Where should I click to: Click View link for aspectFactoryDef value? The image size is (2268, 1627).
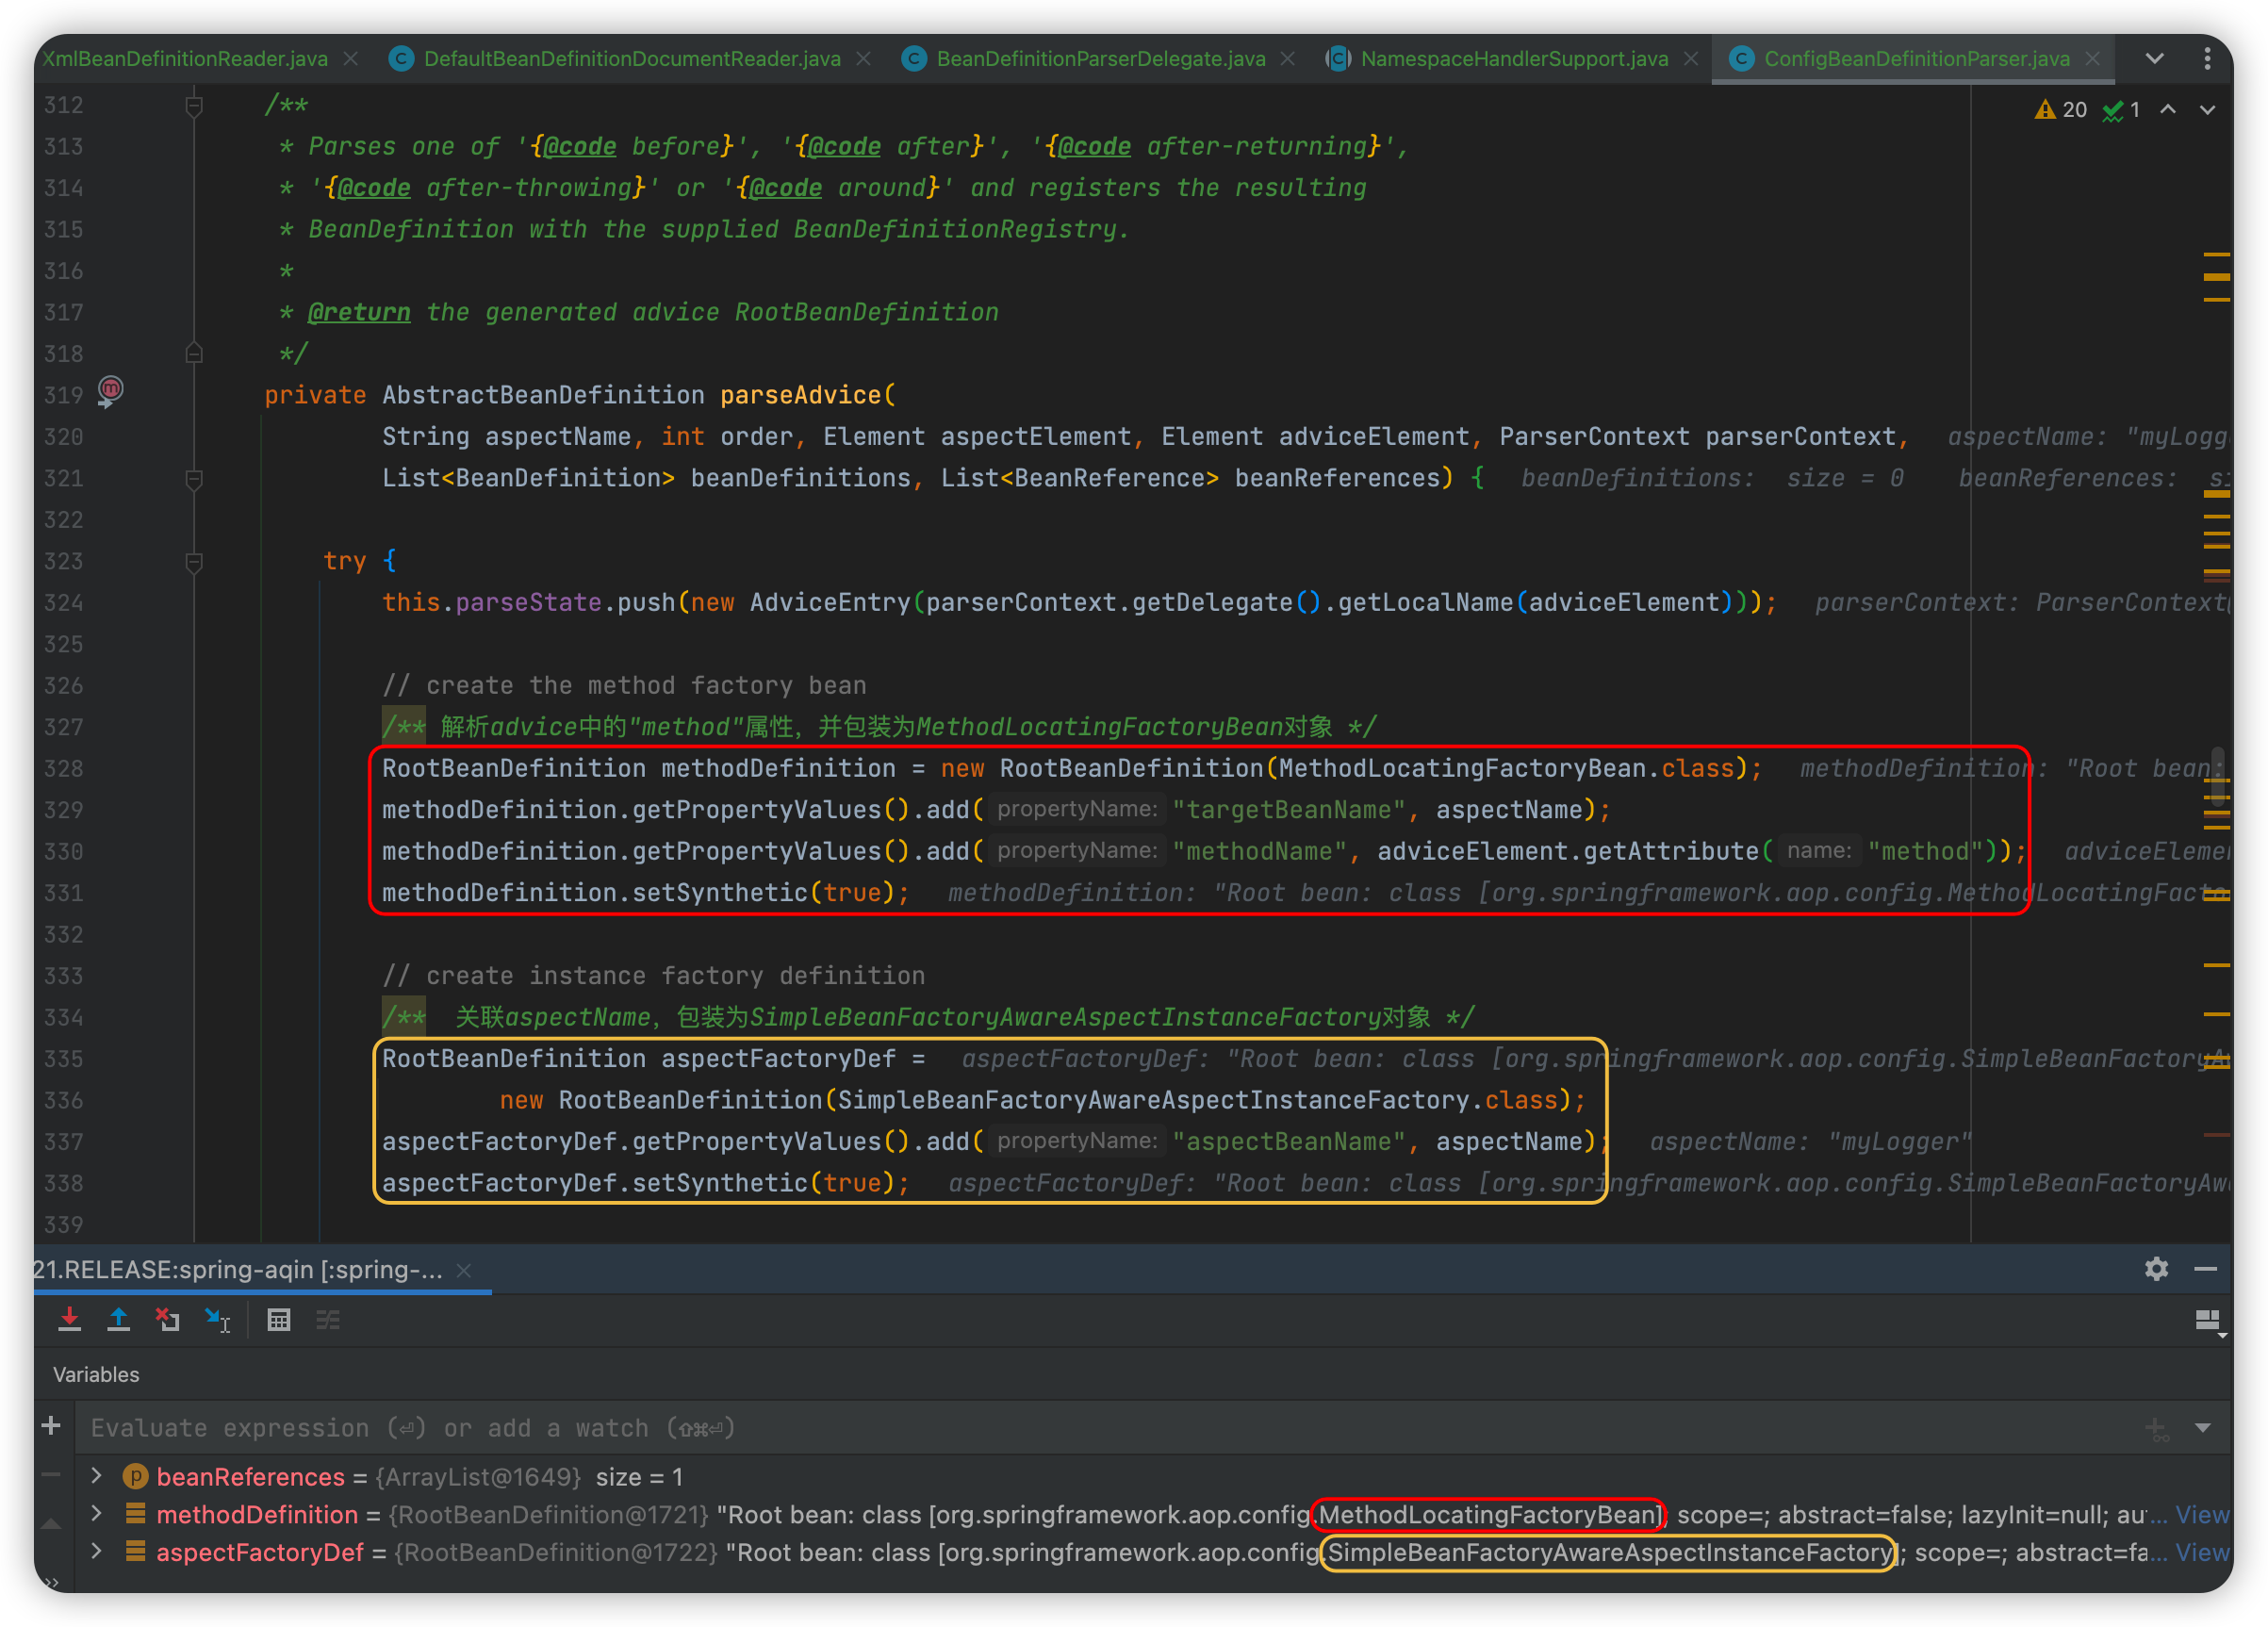coord(2201,1553)
